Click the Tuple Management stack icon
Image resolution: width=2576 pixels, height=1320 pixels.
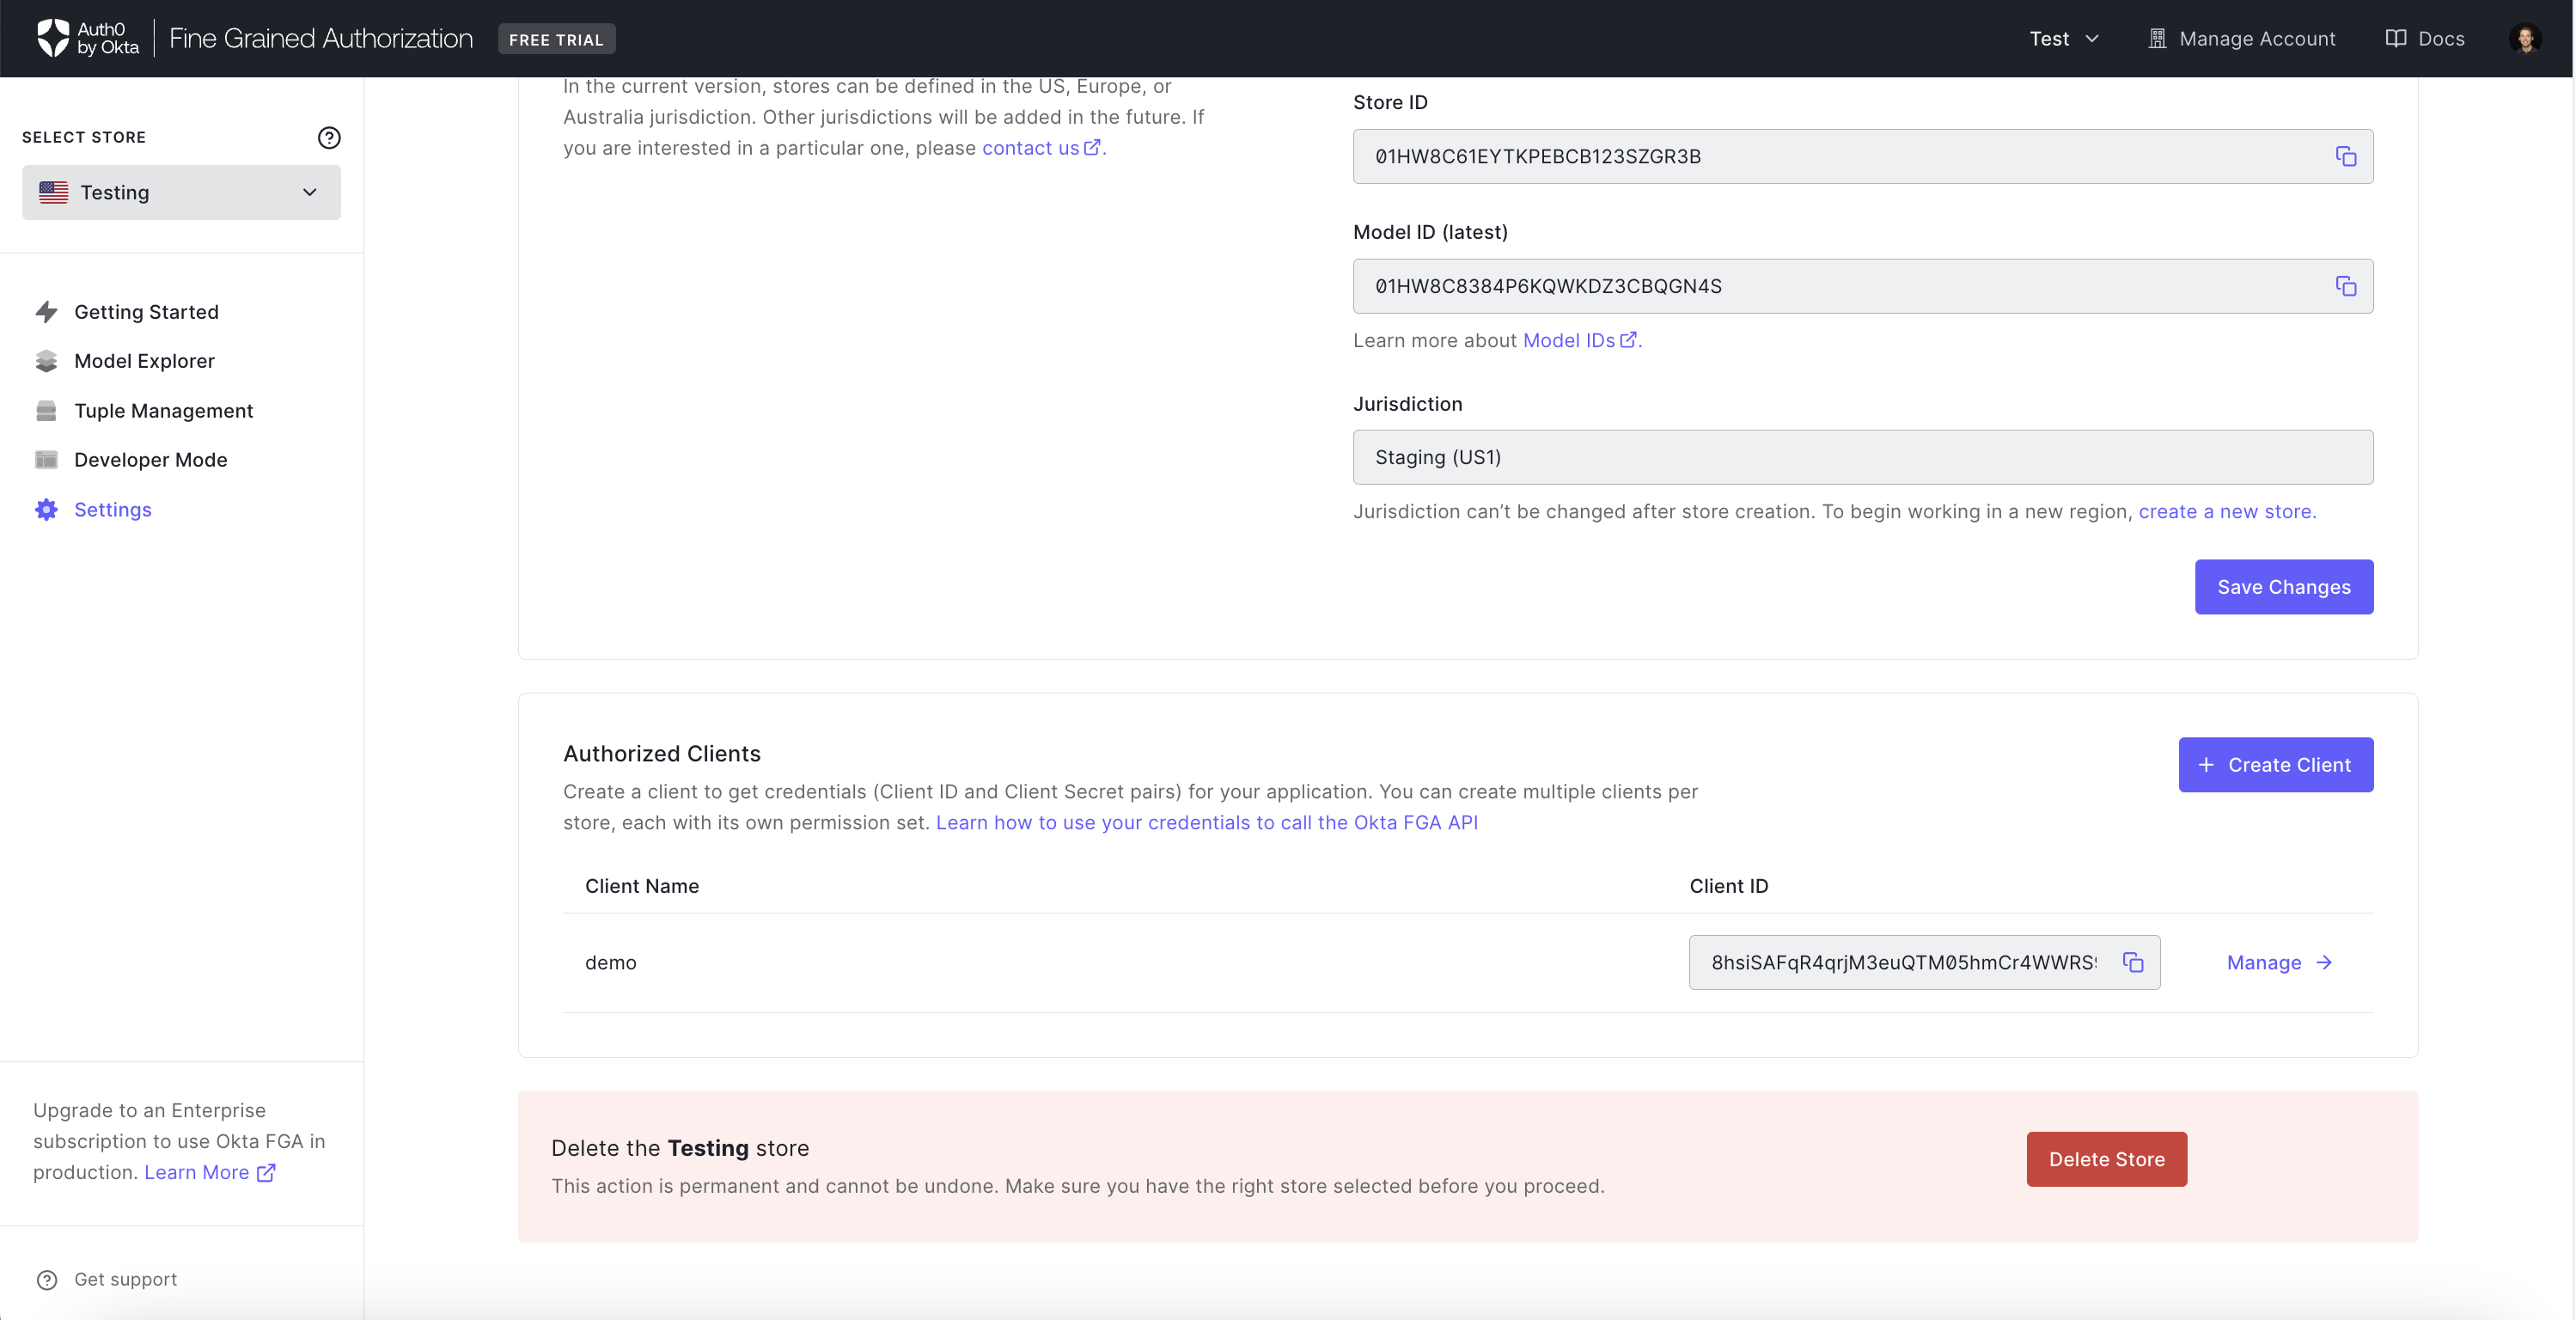click(46, 411)
